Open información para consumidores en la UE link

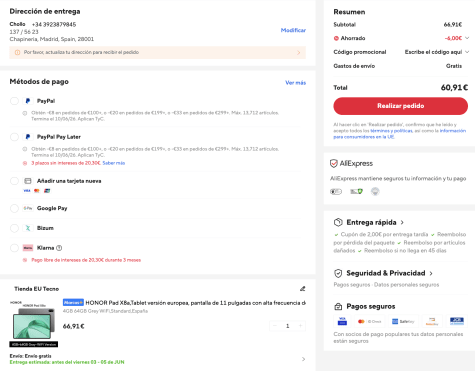400,134
